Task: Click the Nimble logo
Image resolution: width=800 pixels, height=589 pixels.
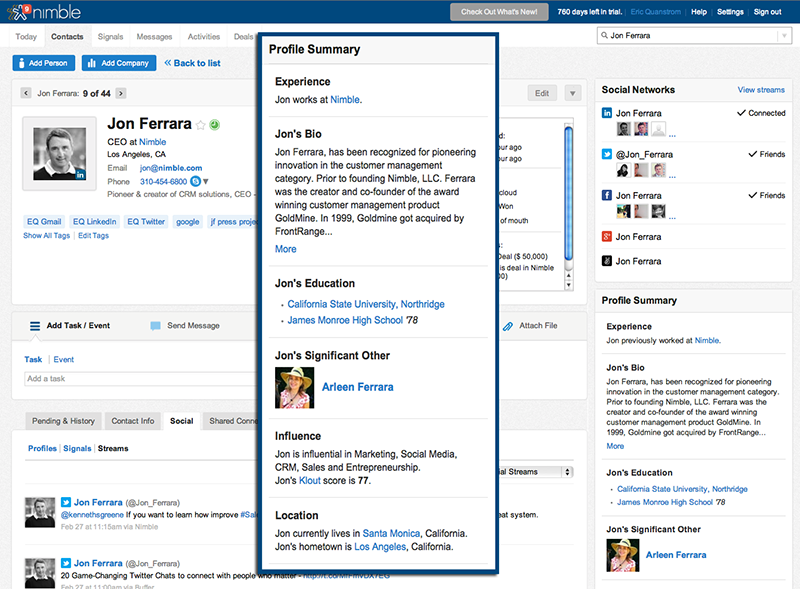Action: 44,12
